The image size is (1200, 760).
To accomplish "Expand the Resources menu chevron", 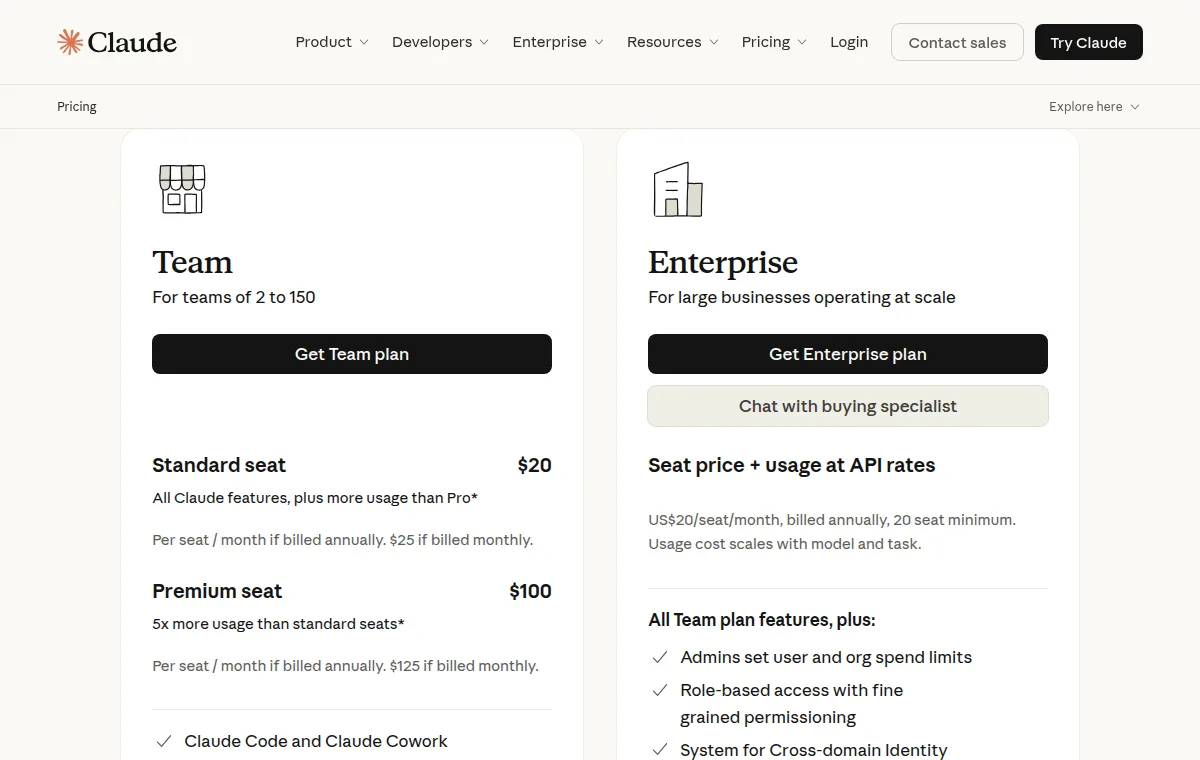I will (x=714, y=42).
